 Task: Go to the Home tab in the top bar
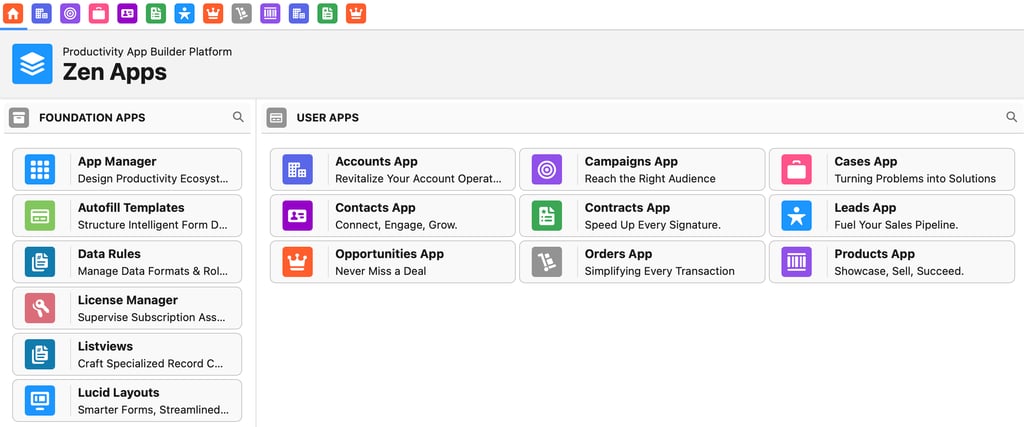14,13
